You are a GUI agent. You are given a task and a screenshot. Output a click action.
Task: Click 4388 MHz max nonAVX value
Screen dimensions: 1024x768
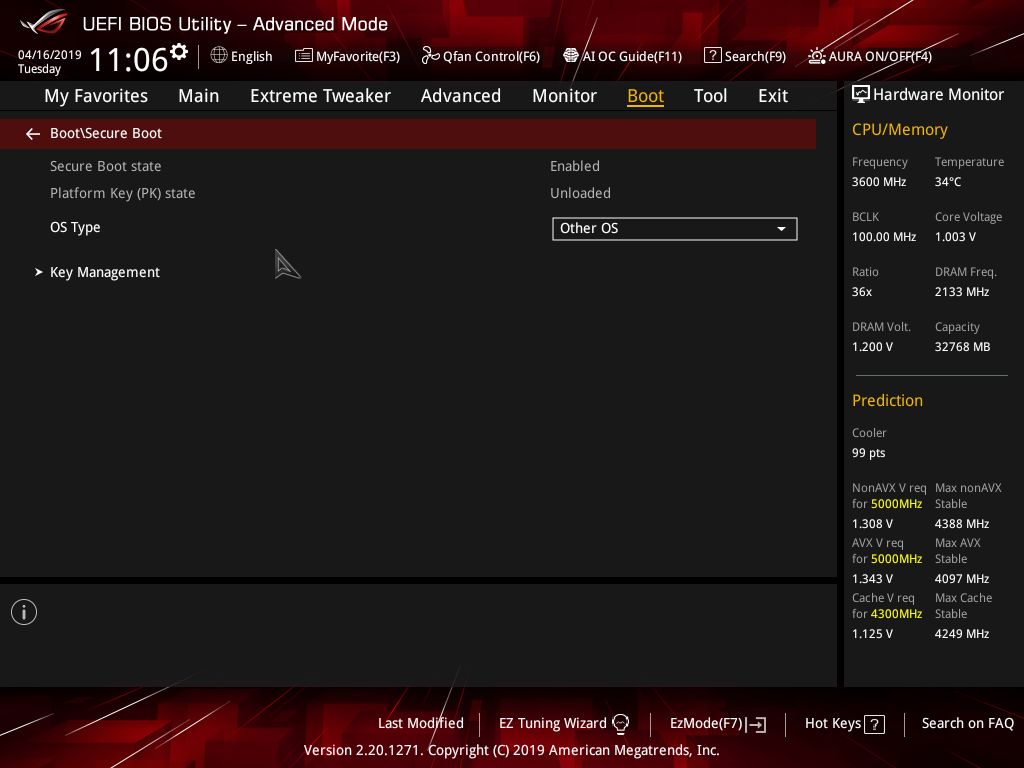click(961, 524)
